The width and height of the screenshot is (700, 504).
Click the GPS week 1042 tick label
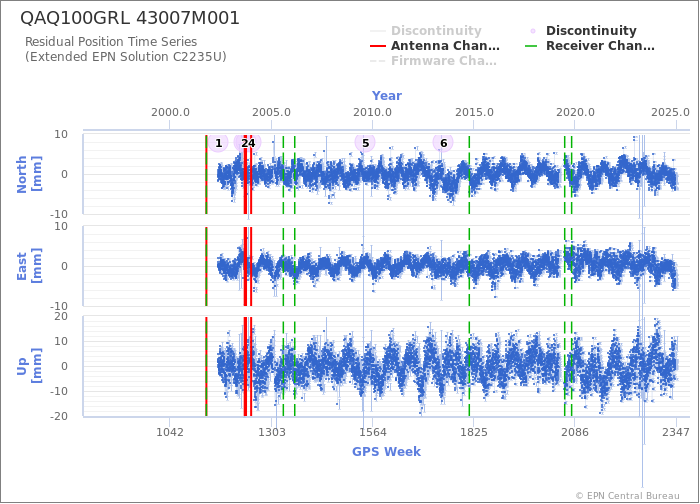pos(170,432)
